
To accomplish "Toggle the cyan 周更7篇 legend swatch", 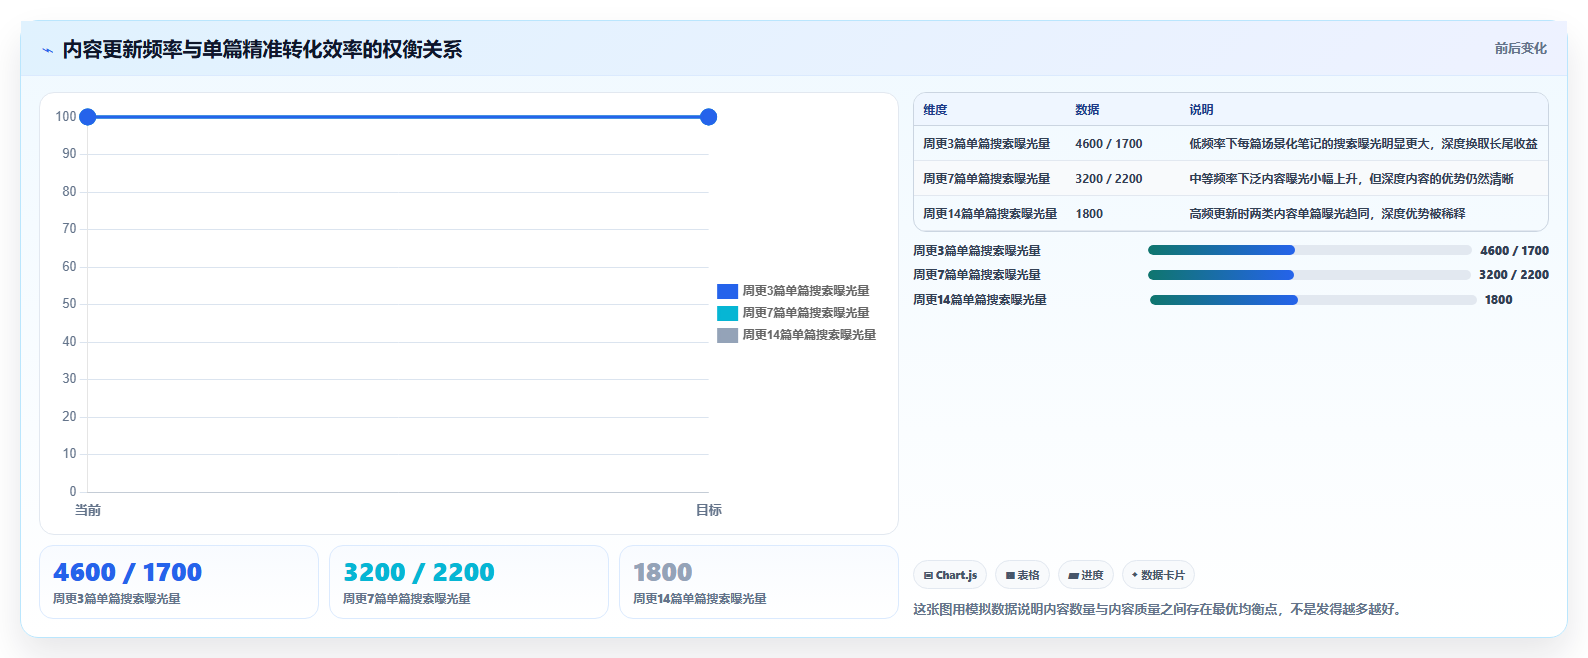I will point(727,313).
